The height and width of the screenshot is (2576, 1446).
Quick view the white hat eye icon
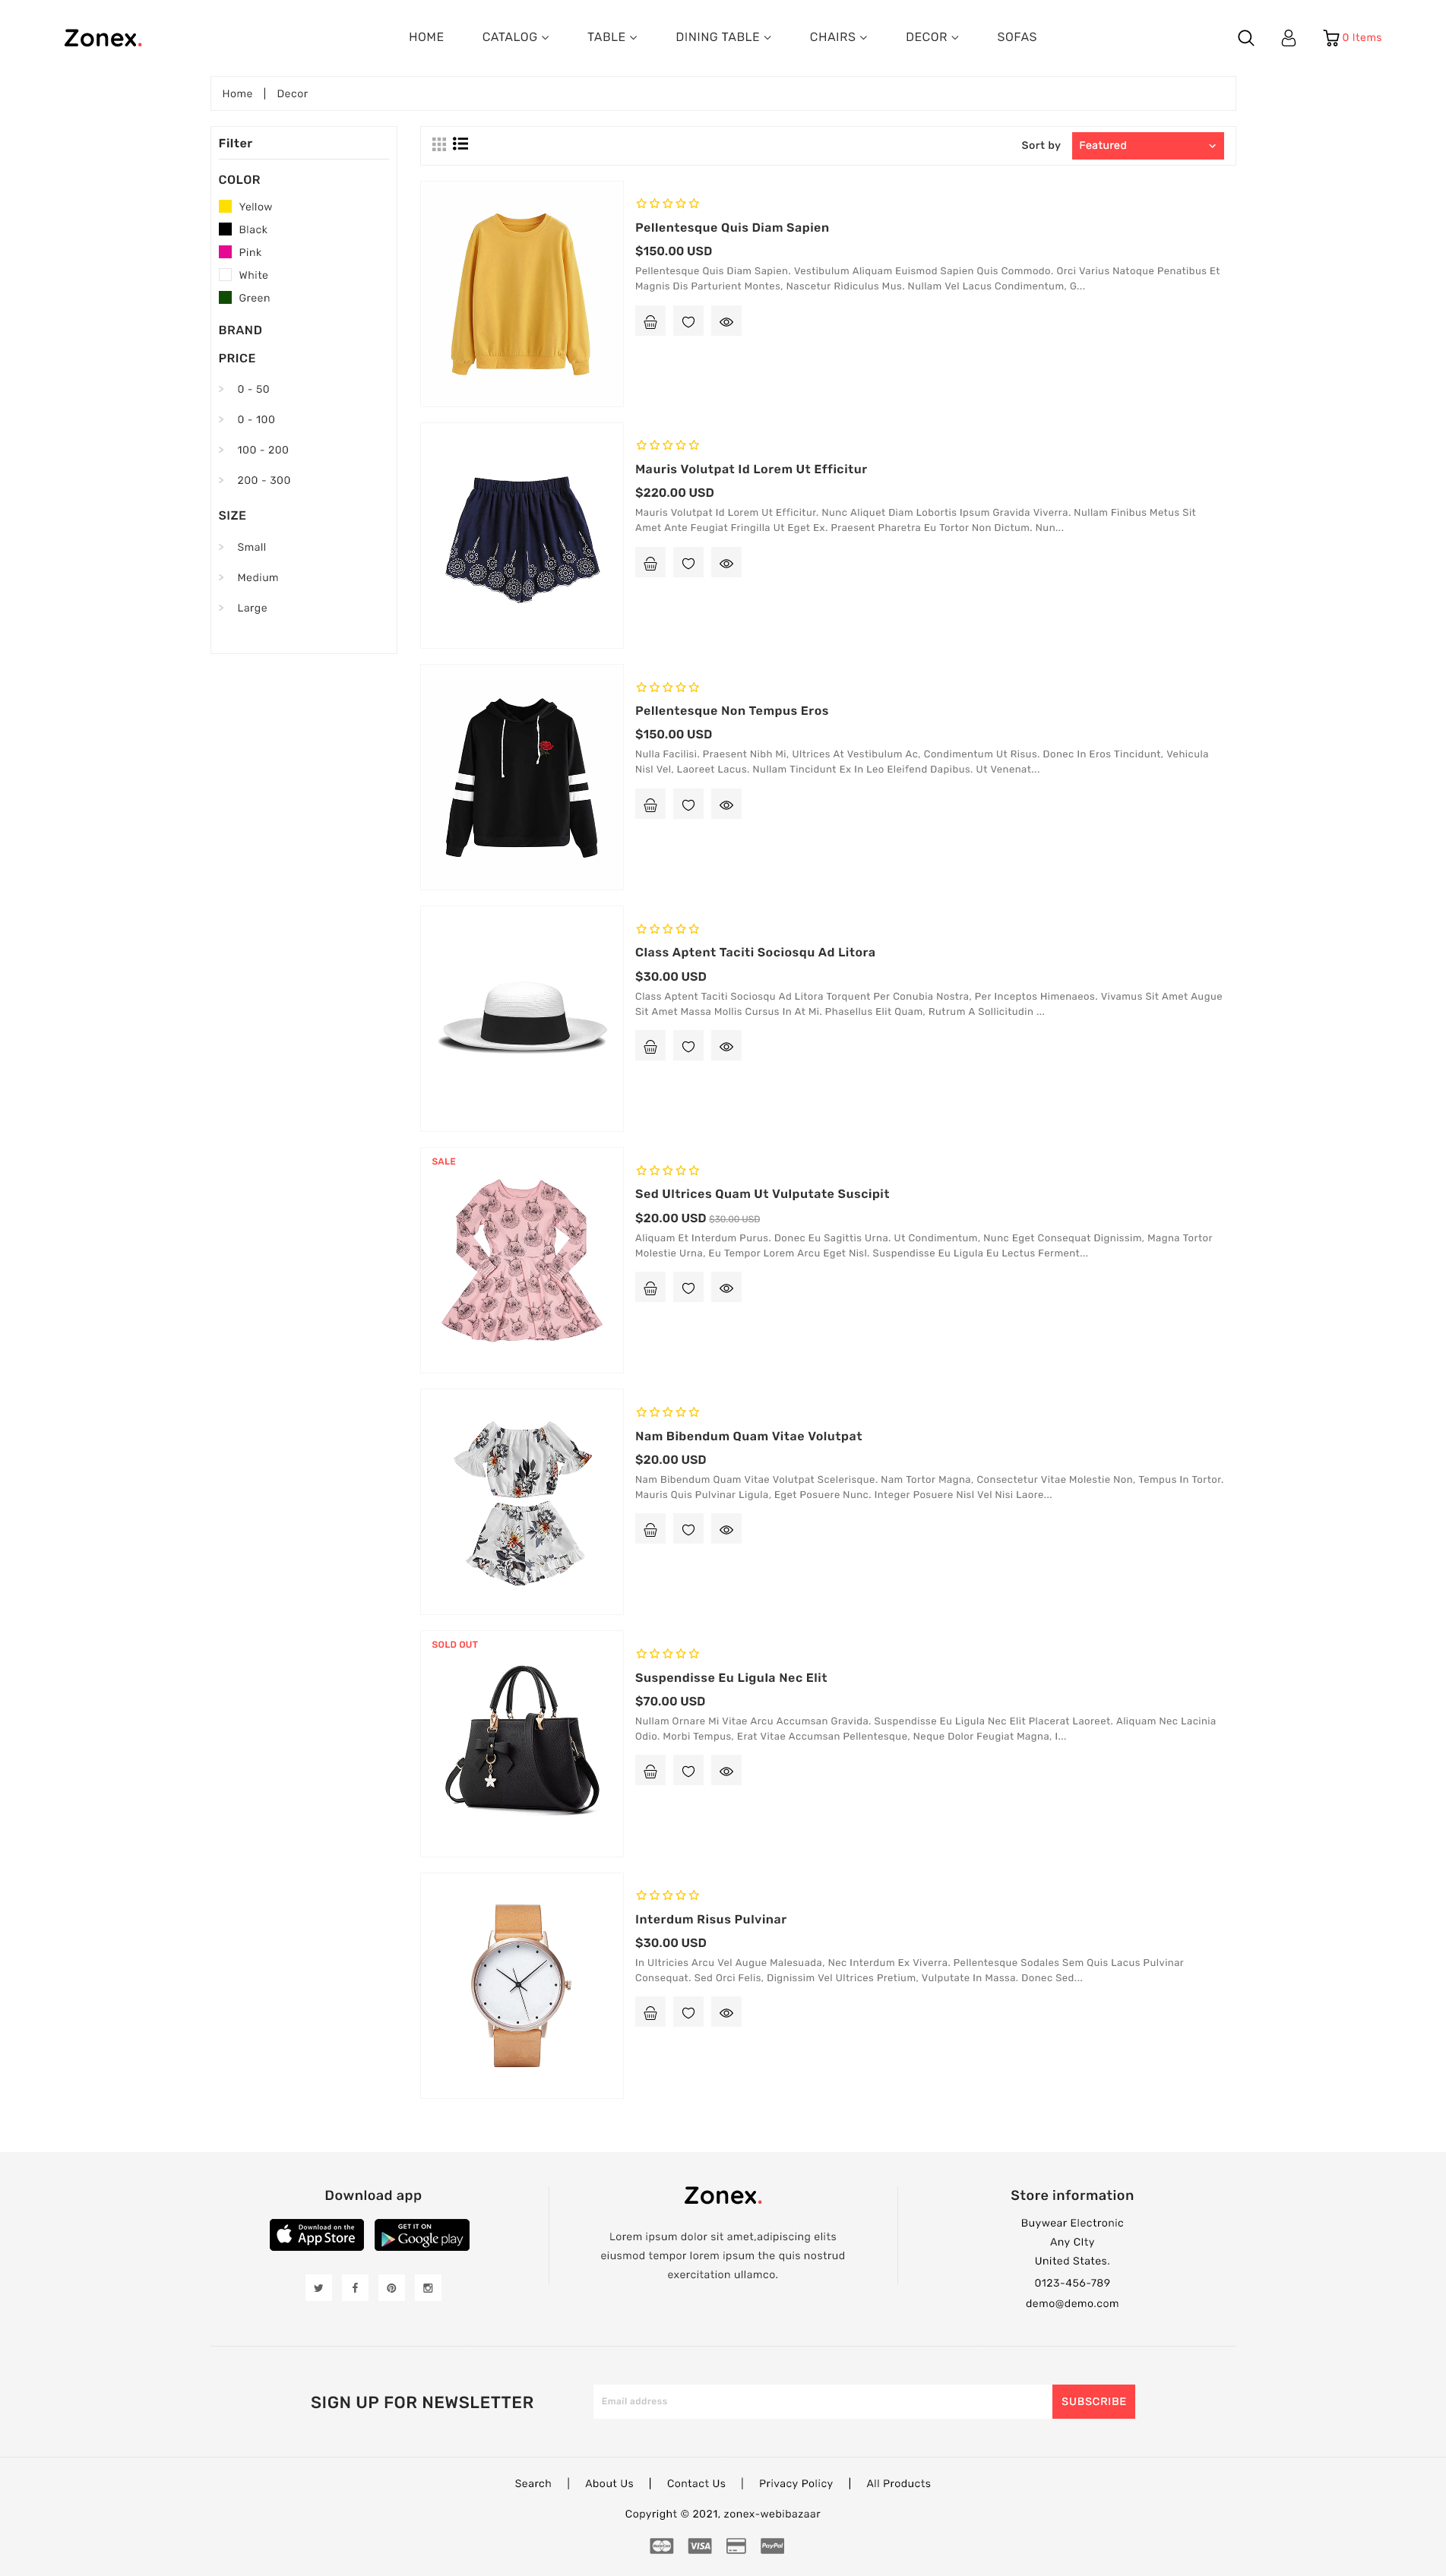(x=726, y=1047)
